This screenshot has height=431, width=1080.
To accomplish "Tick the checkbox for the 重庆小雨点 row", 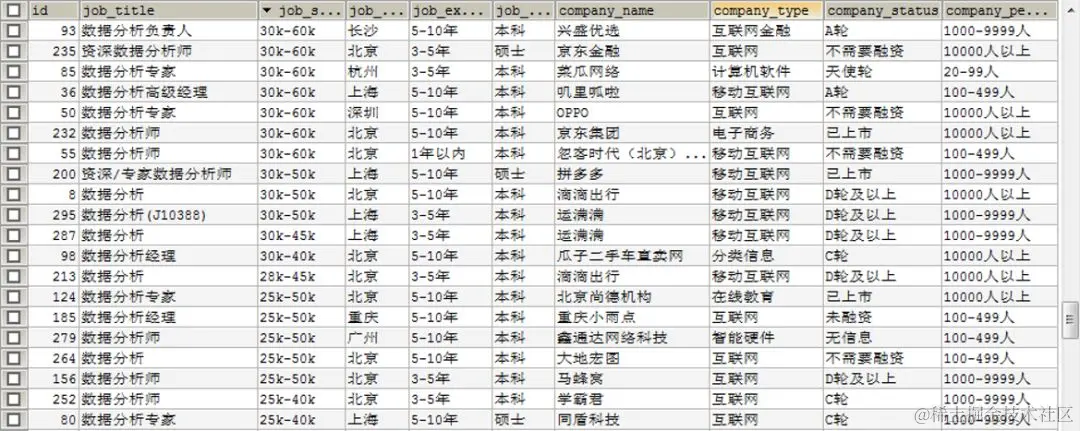I will [14, 317].
